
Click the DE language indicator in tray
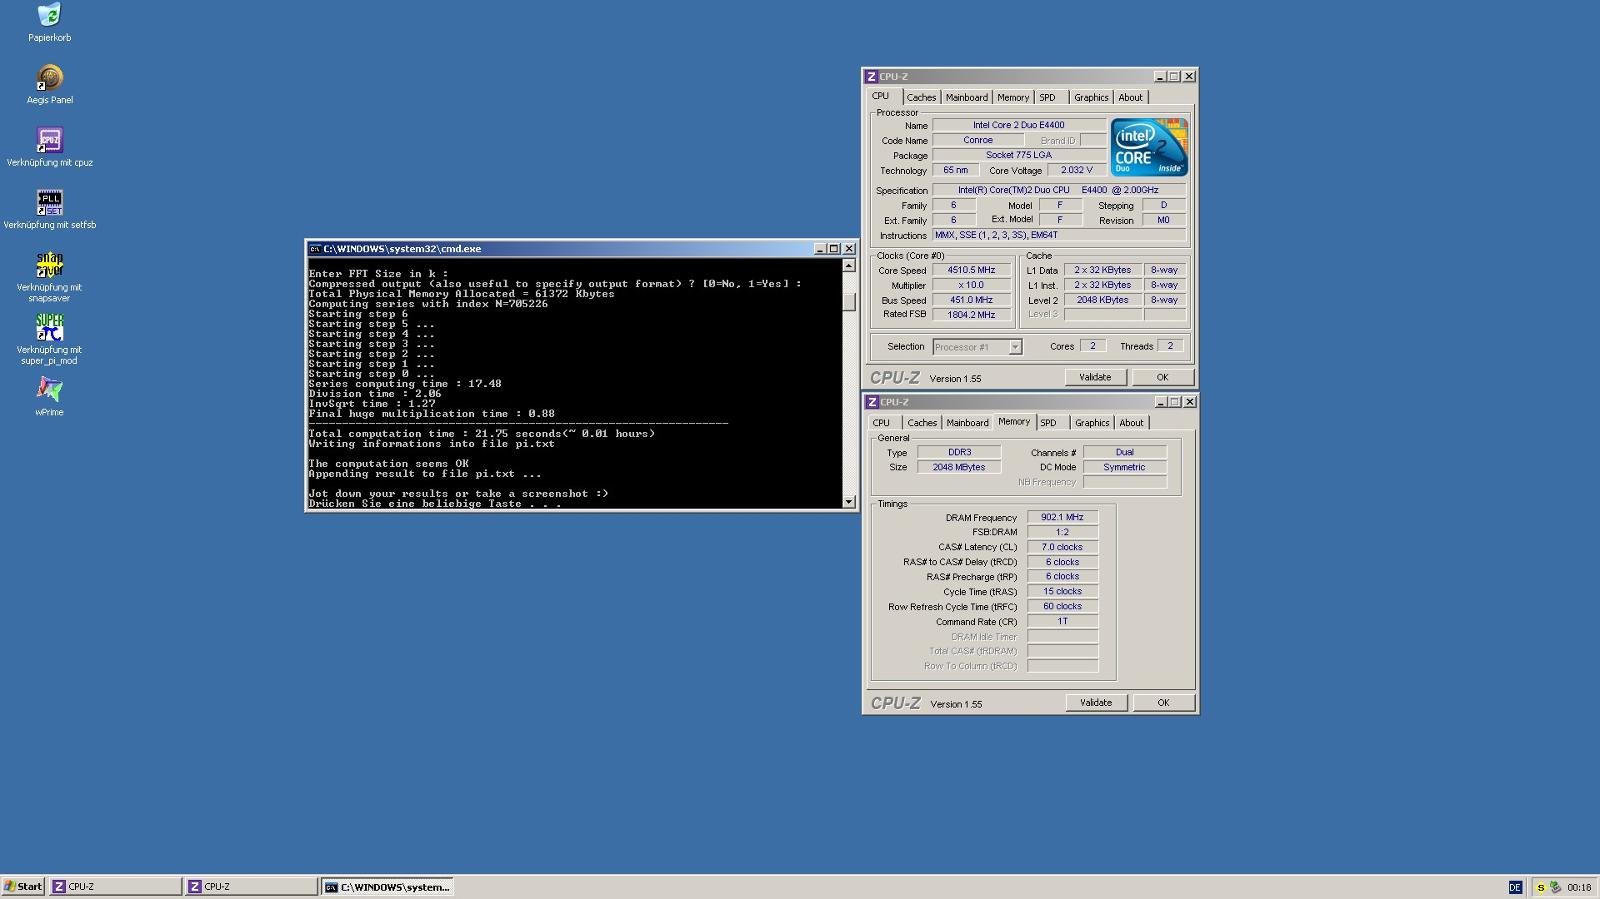coord(1515,887)
